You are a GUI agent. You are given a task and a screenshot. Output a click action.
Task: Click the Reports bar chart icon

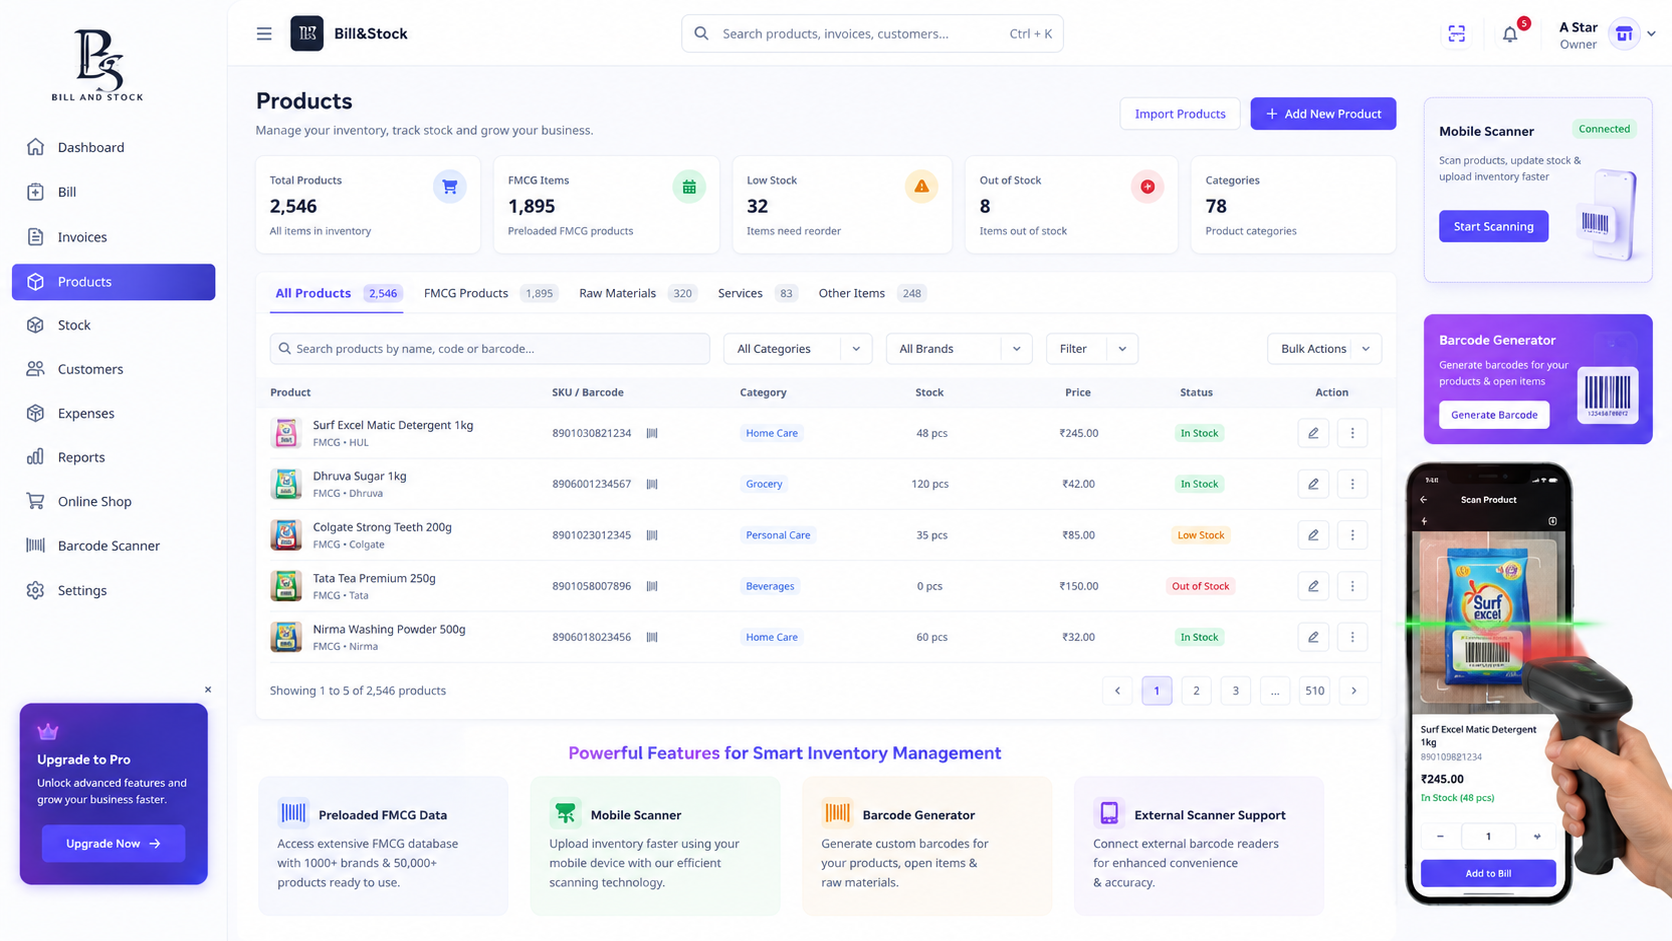36,457
